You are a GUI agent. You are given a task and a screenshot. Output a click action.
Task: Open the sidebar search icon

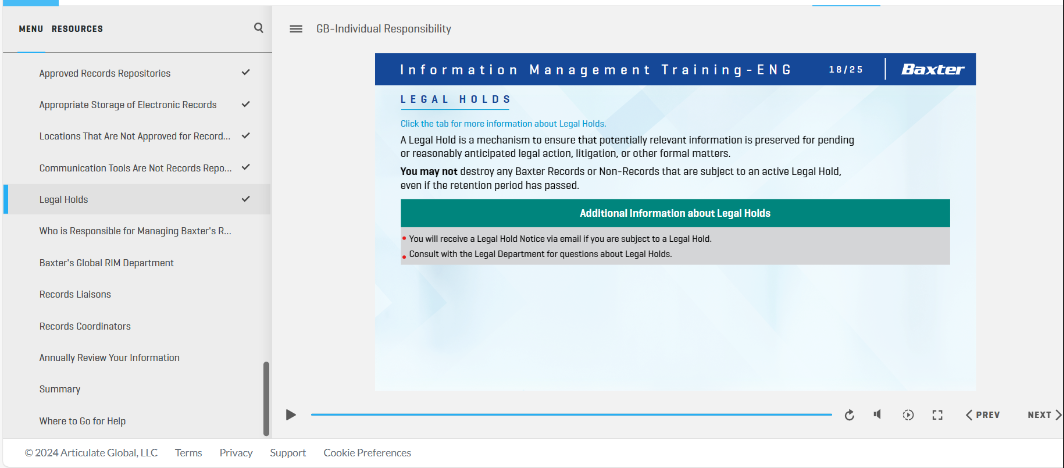point(259,28)
